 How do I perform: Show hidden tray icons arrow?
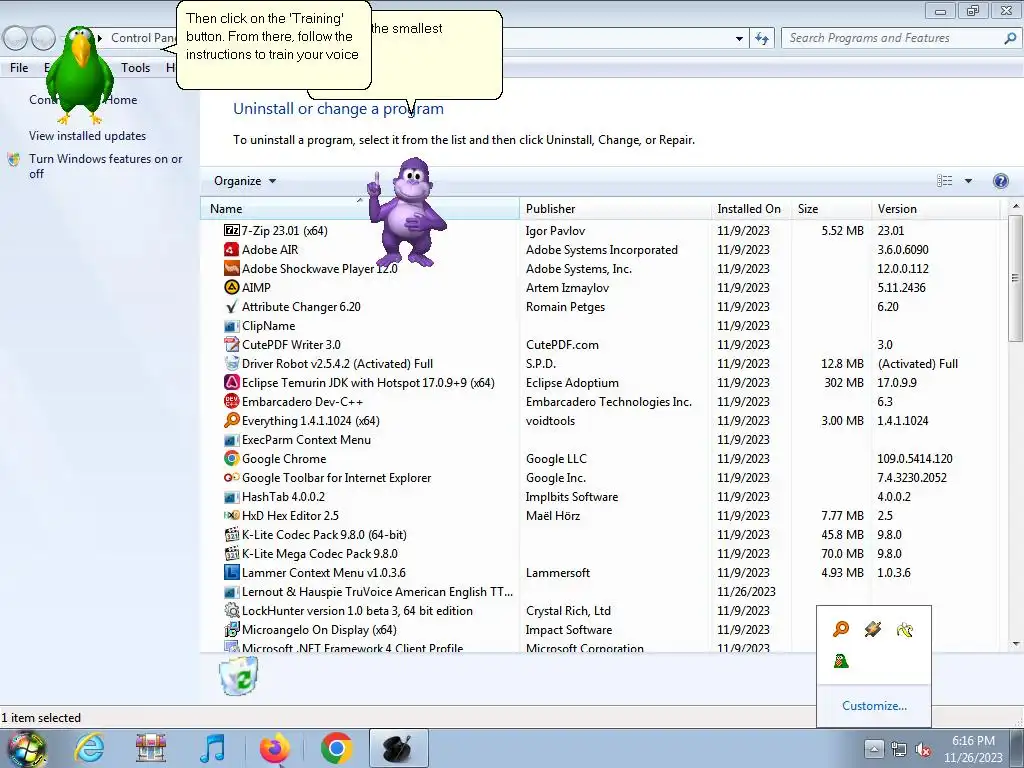coord(874,749)
